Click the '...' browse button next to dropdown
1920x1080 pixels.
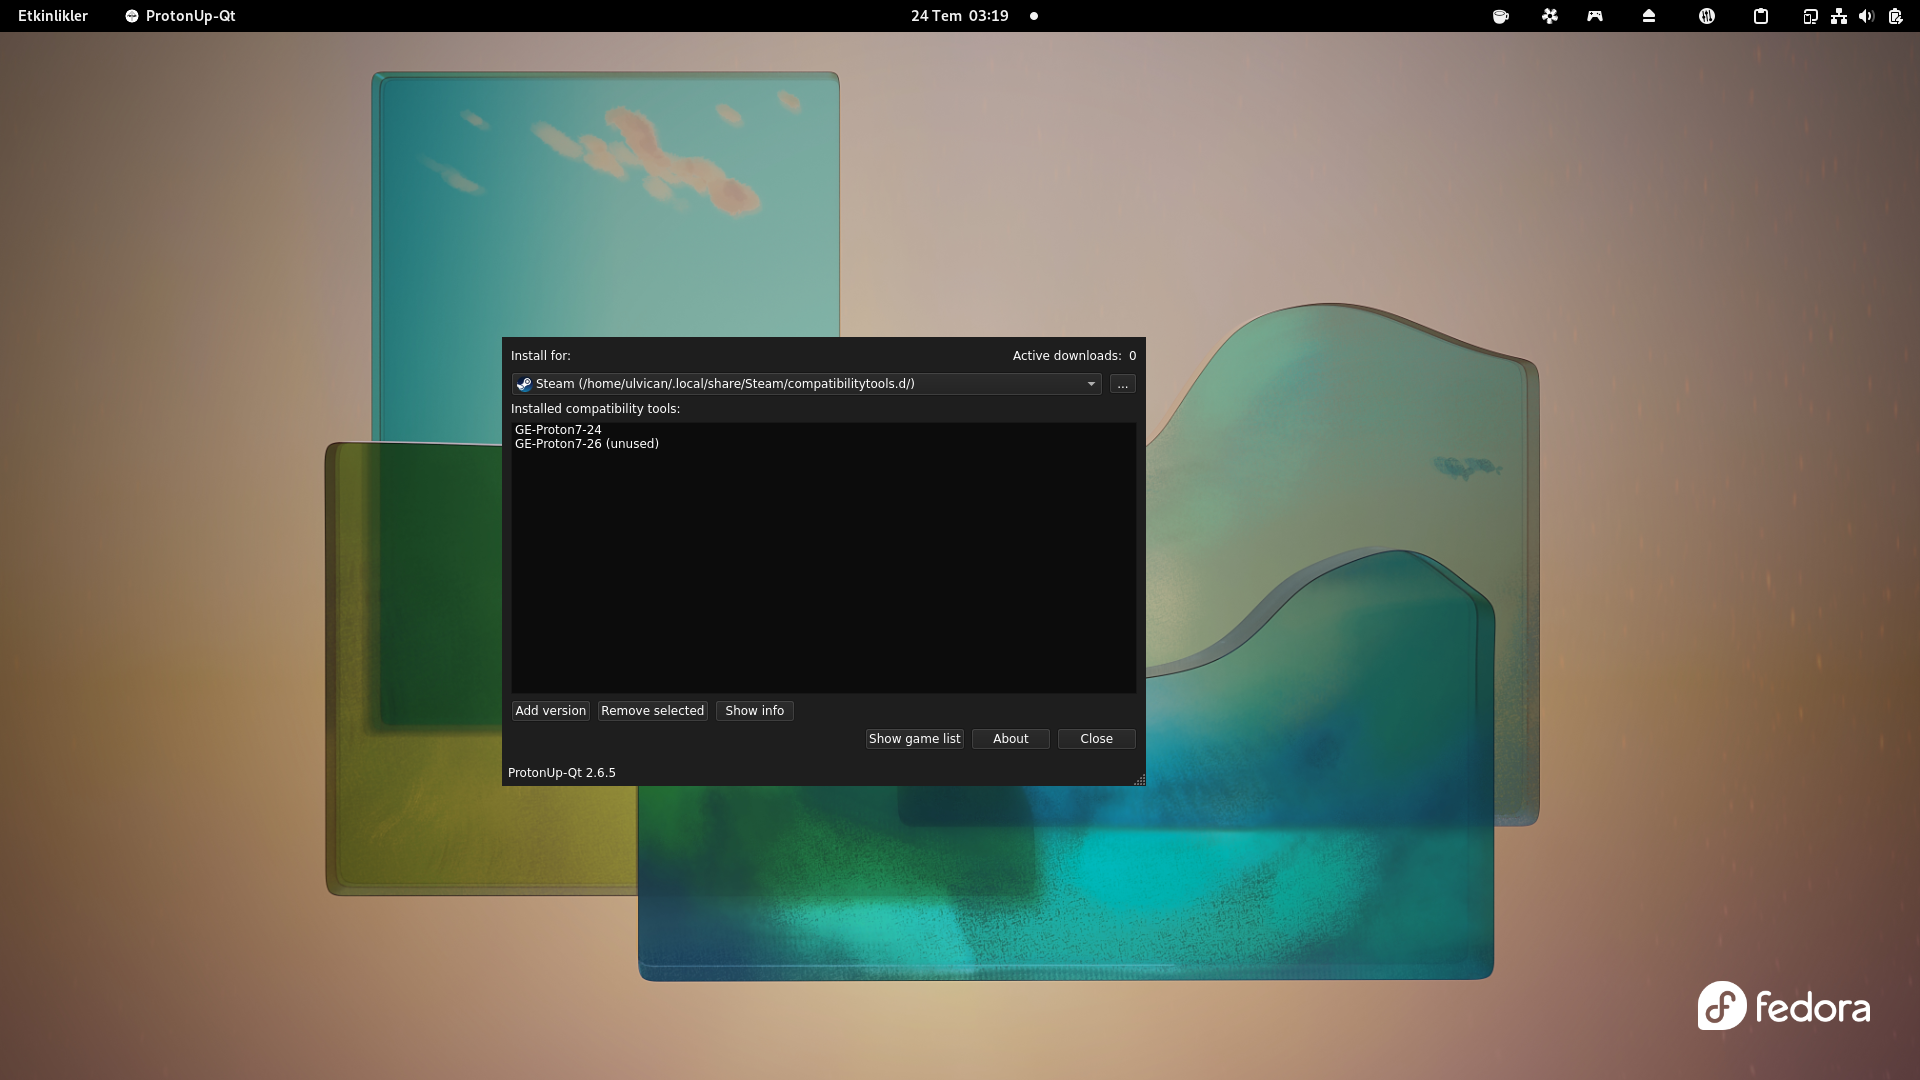point(1122,384)
